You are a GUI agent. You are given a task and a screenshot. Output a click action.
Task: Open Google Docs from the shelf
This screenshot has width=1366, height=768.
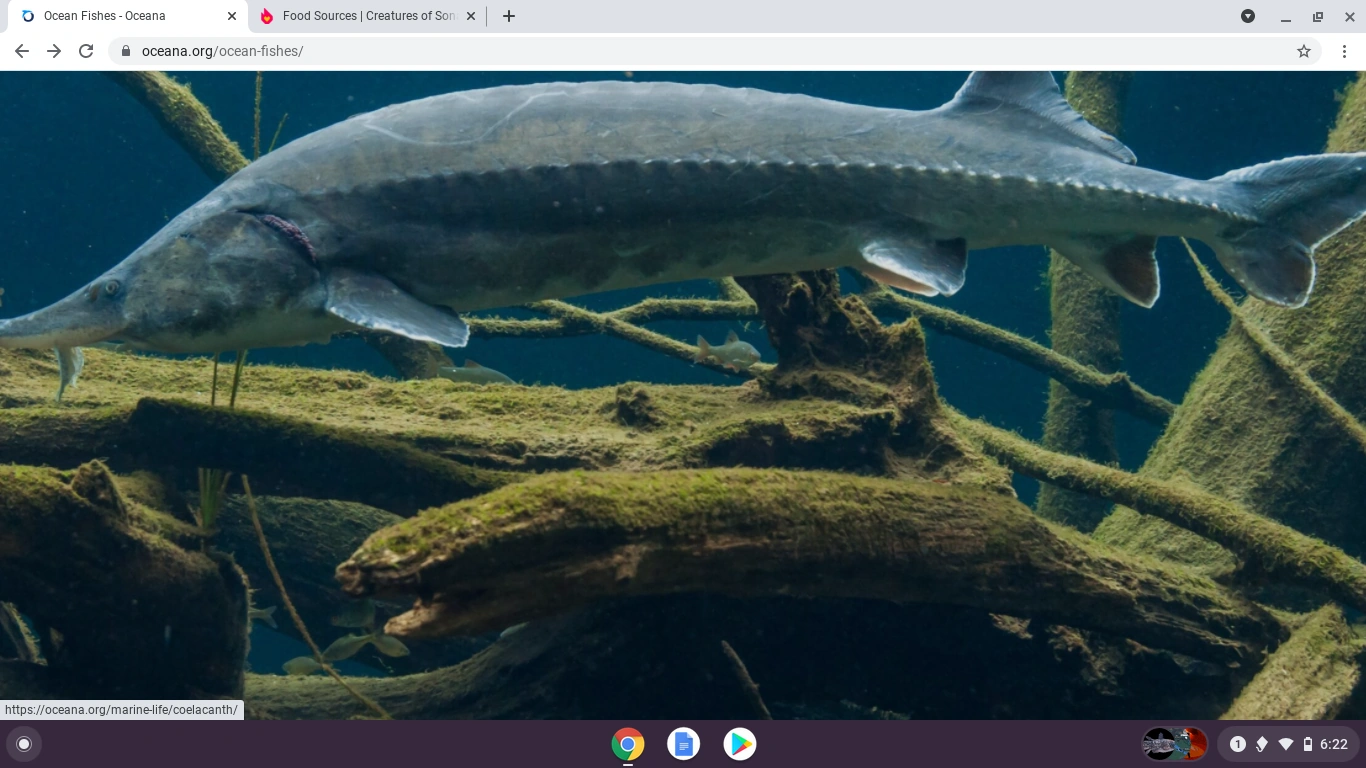pos(683,744)
